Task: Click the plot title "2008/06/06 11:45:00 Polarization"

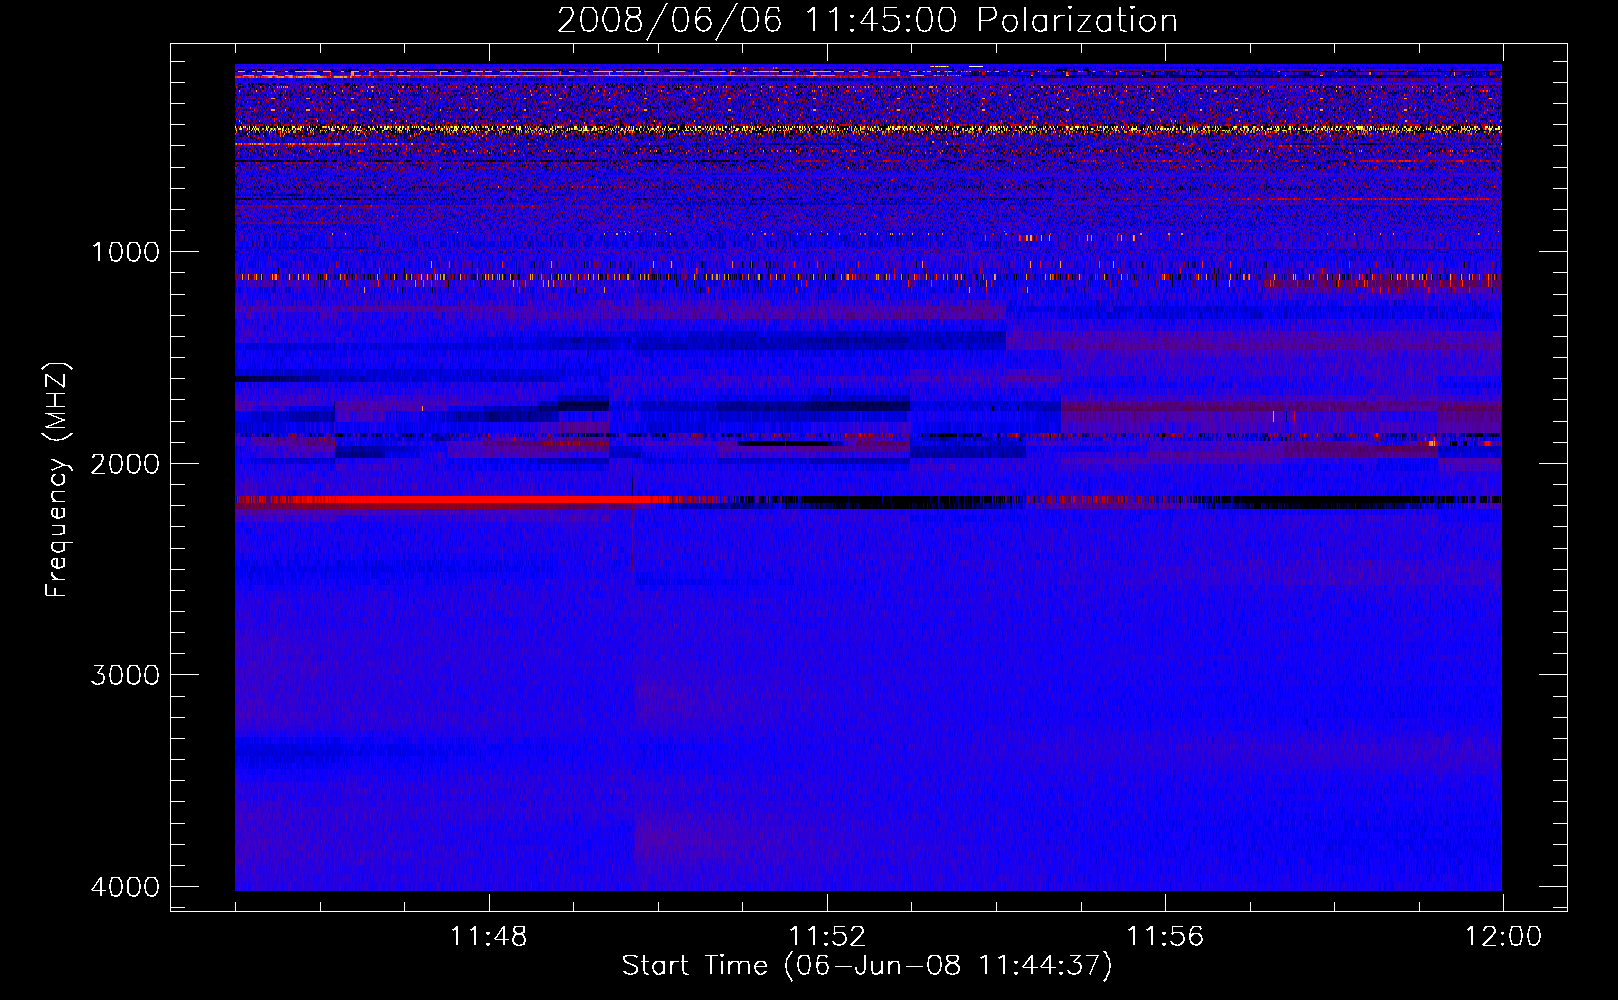Action: (867, 20)
